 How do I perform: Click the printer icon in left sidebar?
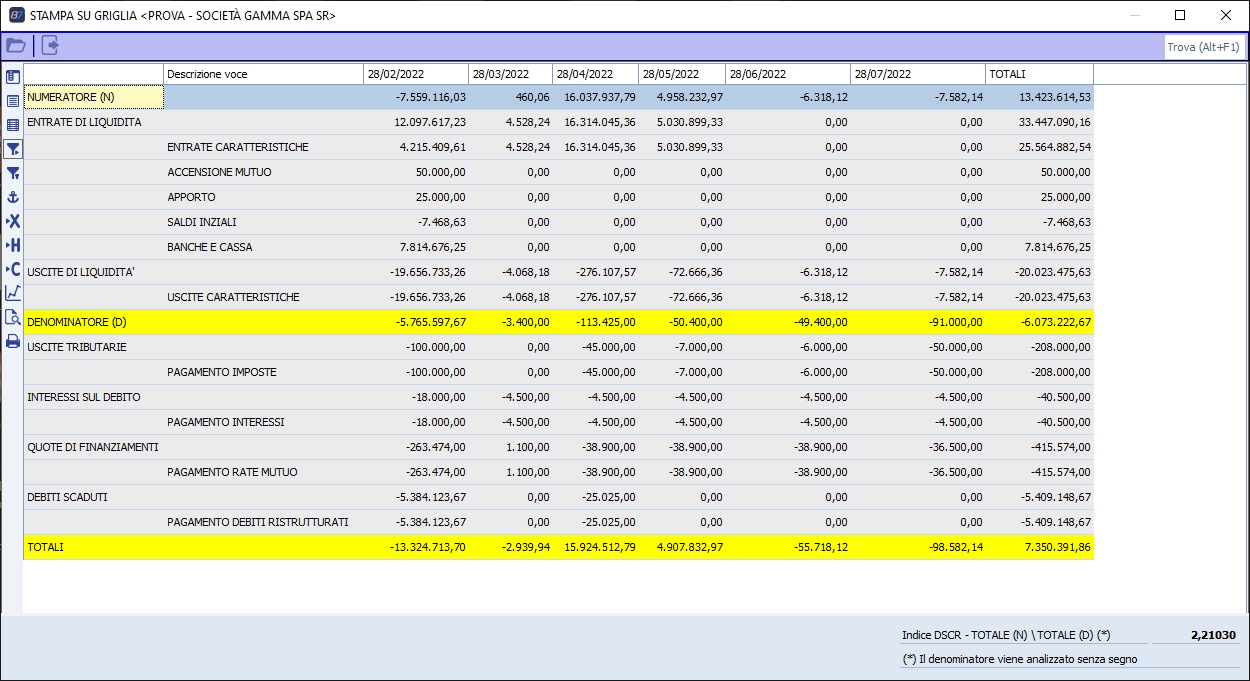13,341
